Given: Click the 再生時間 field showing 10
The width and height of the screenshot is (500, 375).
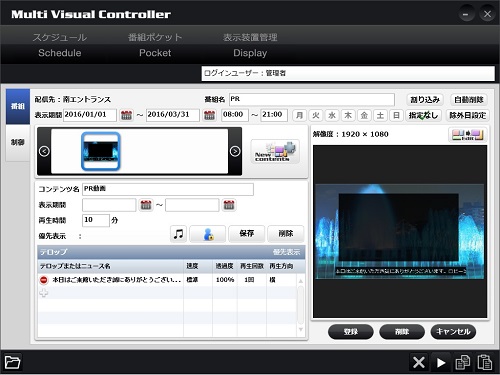Looking at the screenshot, I should pos(96,220).
